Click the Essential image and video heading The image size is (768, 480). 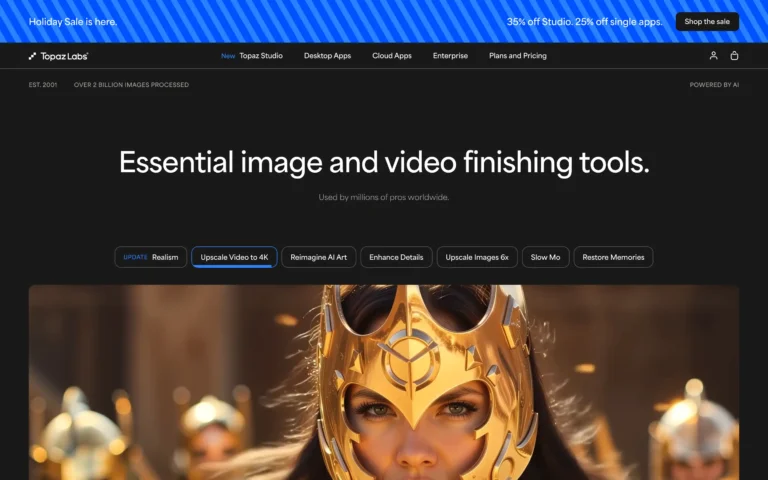click(384, 162)
